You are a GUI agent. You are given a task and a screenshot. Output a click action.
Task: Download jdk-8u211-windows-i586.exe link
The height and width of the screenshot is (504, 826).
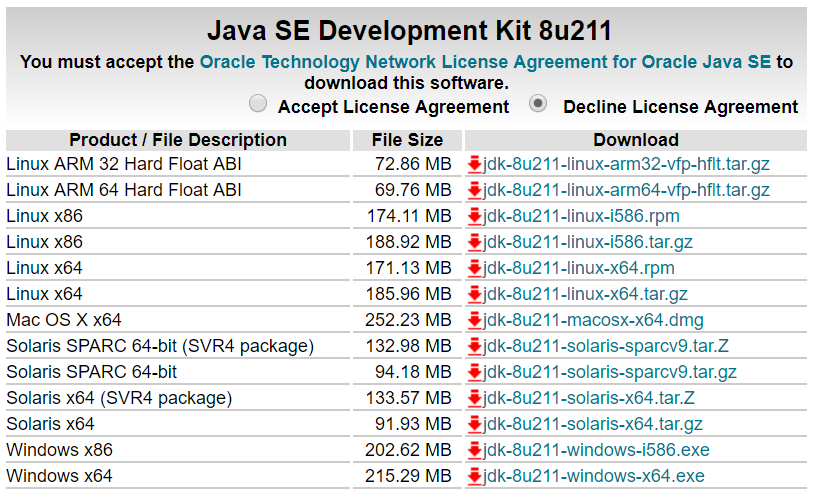596,450
